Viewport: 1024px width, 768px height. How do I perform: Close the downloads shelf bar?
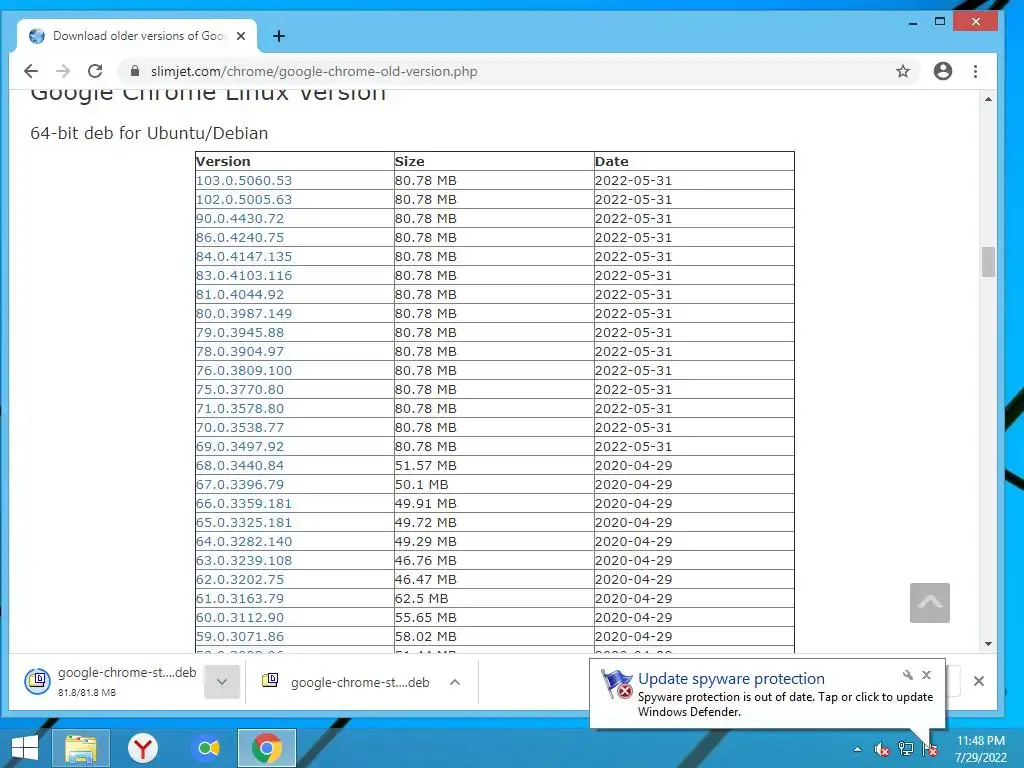click(x=979, y=681)
